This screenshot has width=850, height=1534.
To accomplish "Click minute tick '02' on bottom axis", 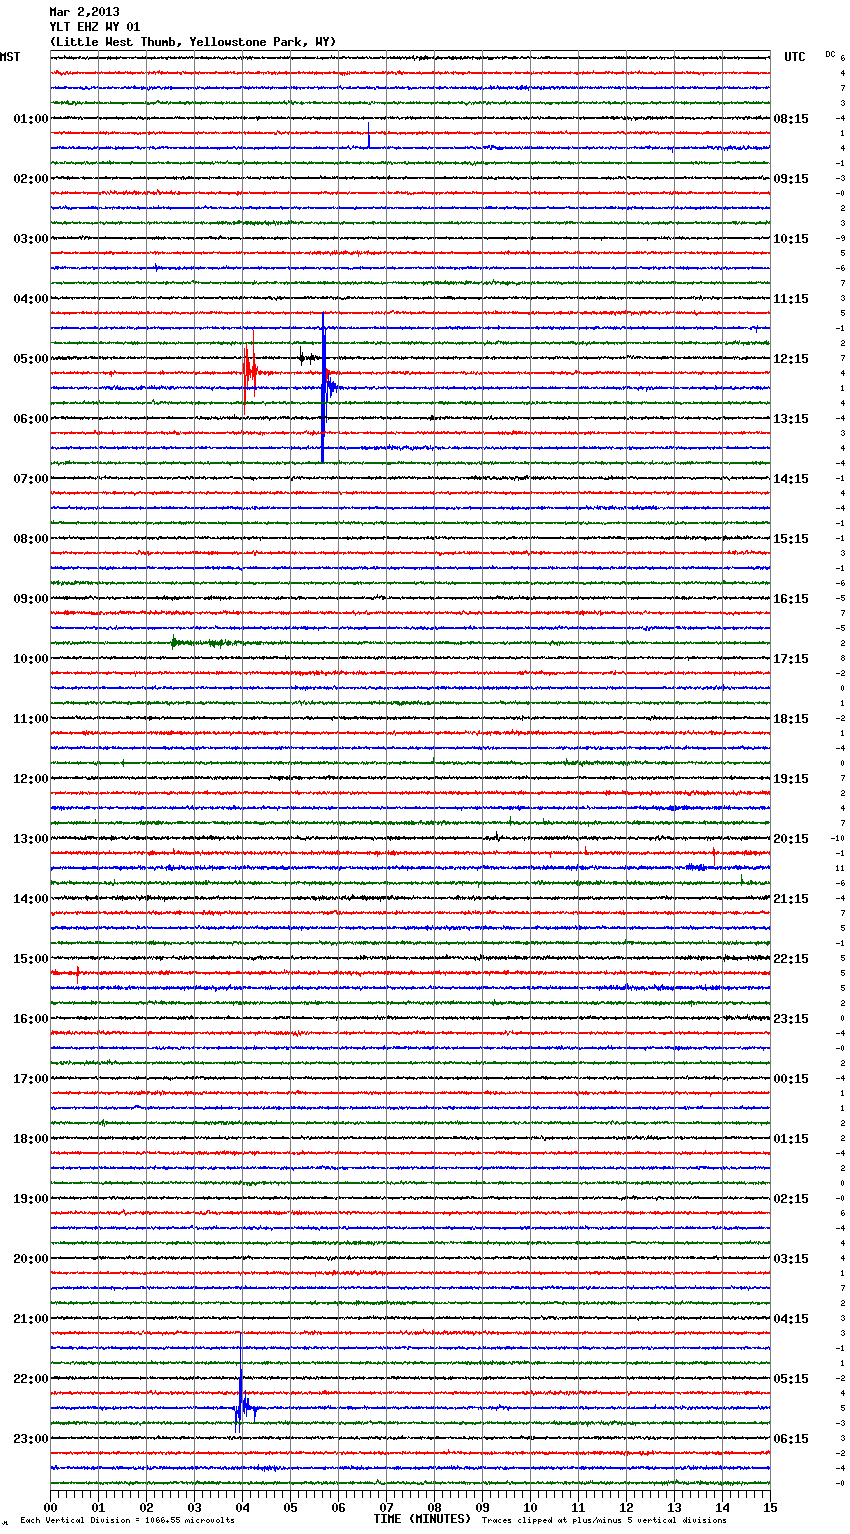I will (x=146, y=1507).
